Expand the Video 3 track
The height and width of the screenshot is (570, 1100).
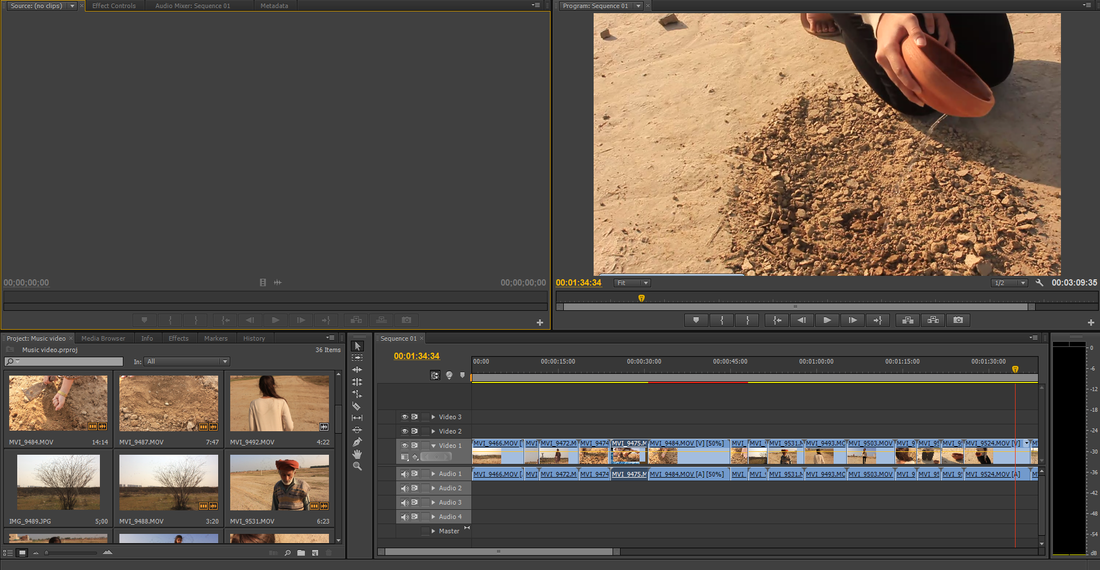[433, 417]
